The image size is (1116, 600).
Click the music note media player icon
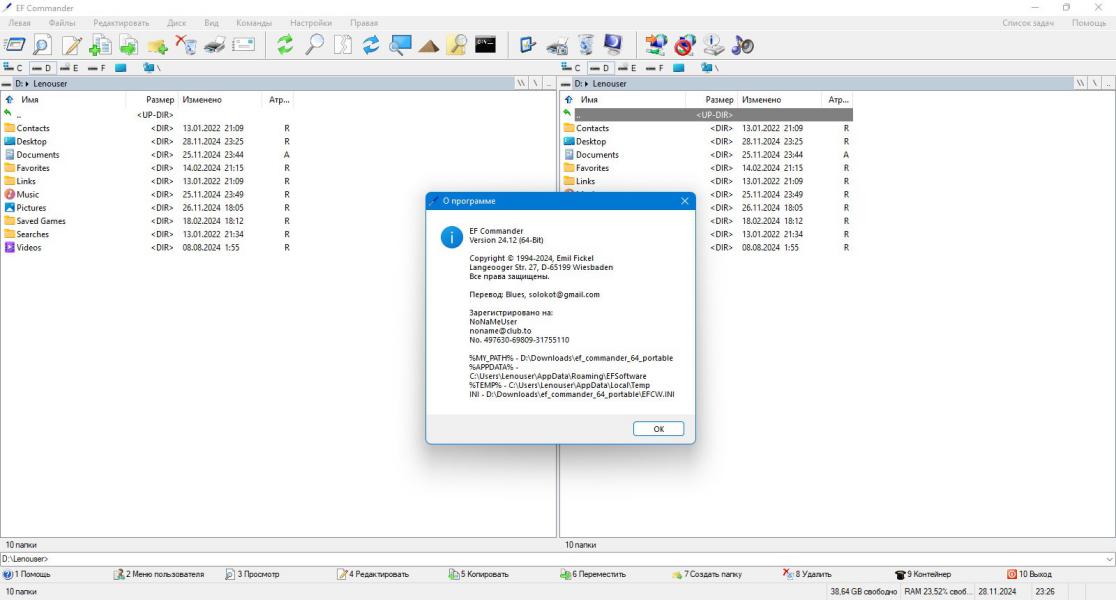742,46
